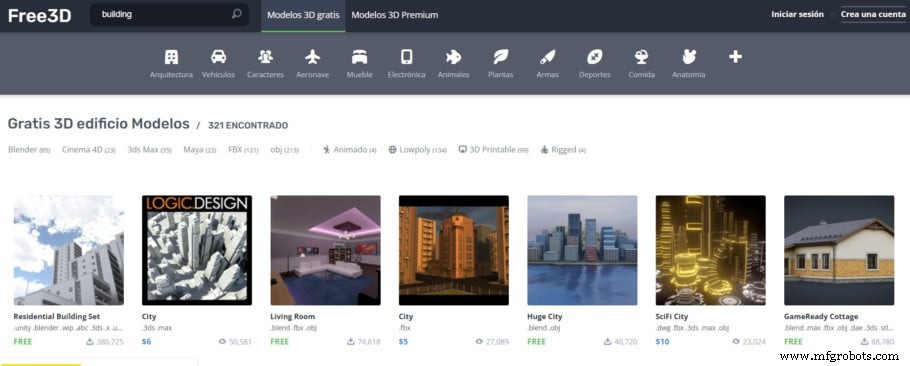Click download icon beside 40,720
The image size is (910, 366).
(608, 342)
